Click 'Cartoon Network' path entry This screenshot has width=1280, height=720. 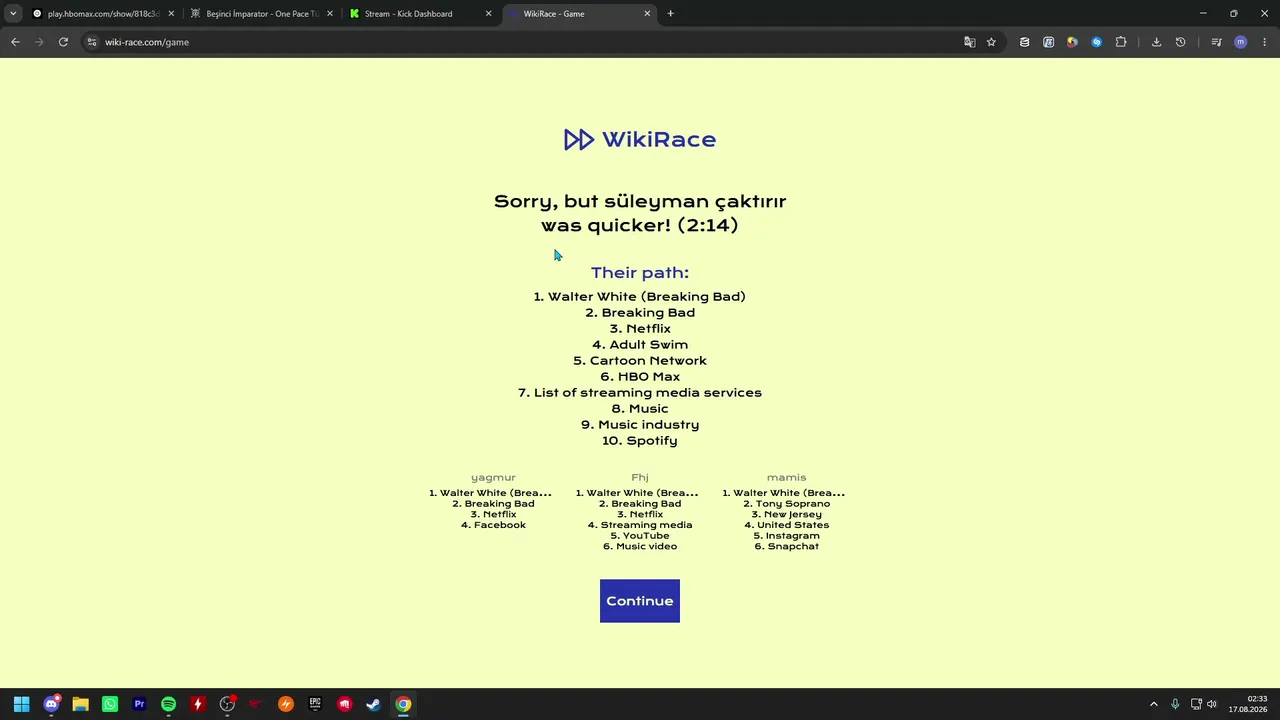(x=640, y=361)
